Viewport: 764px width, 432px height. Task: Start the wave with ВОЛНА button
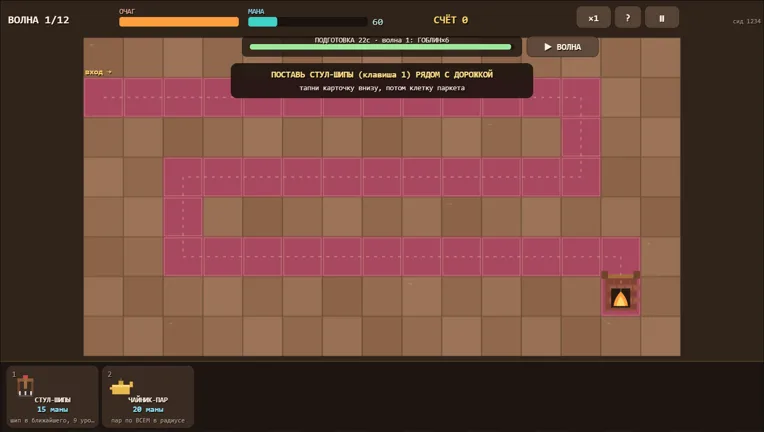(563, 47)
